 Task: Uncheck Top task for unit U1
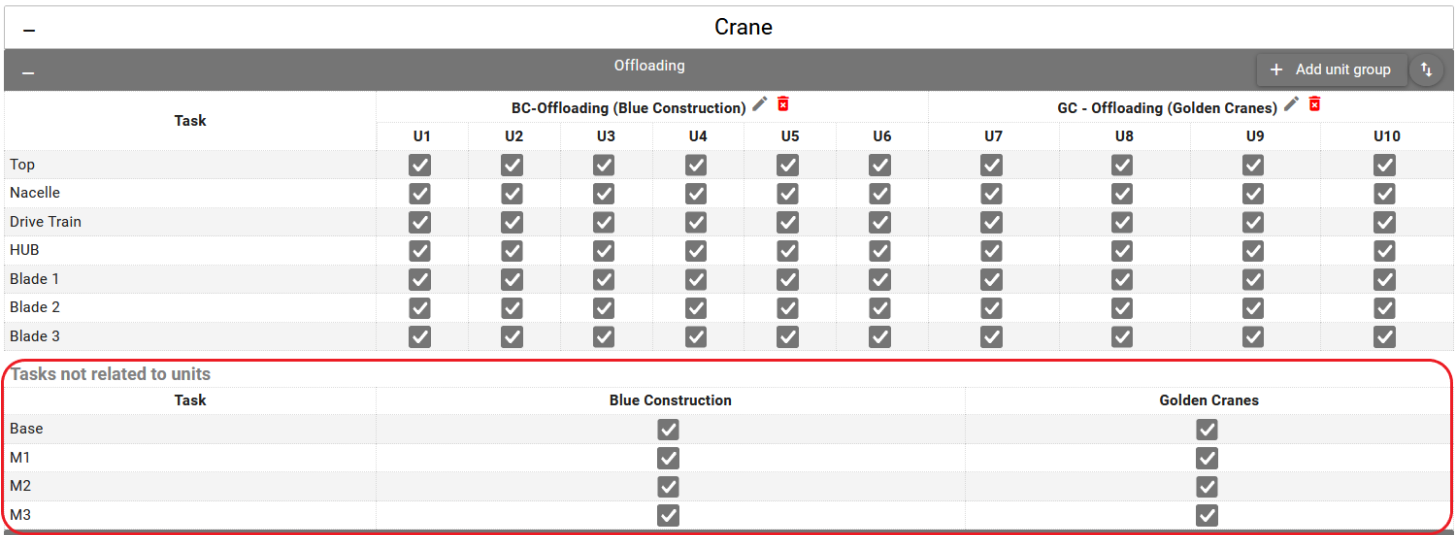[420, 165]
